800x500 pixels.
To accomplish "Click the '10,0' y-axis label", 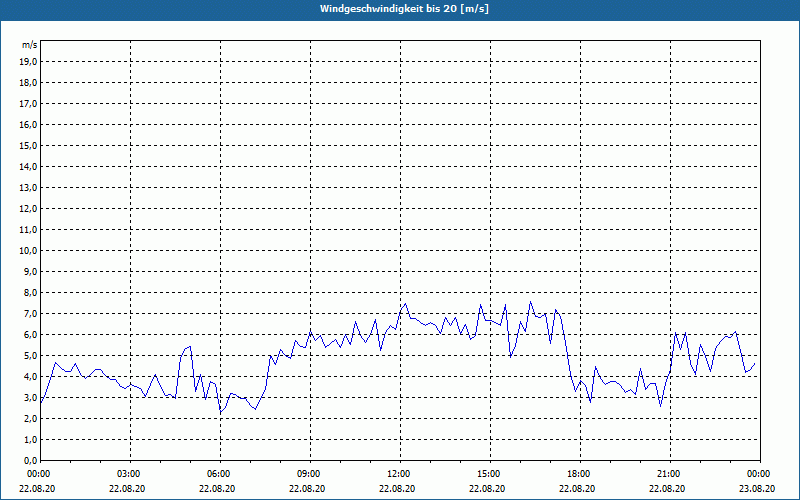I will coord(28,251).
